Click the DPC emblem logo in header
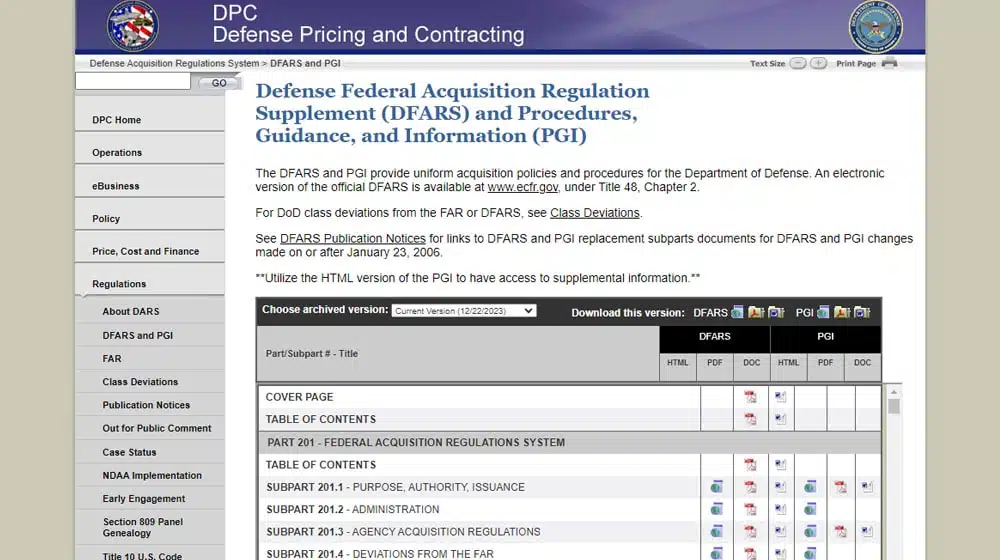This screenshot has height=560, width=1000. [x=133, y=26]
